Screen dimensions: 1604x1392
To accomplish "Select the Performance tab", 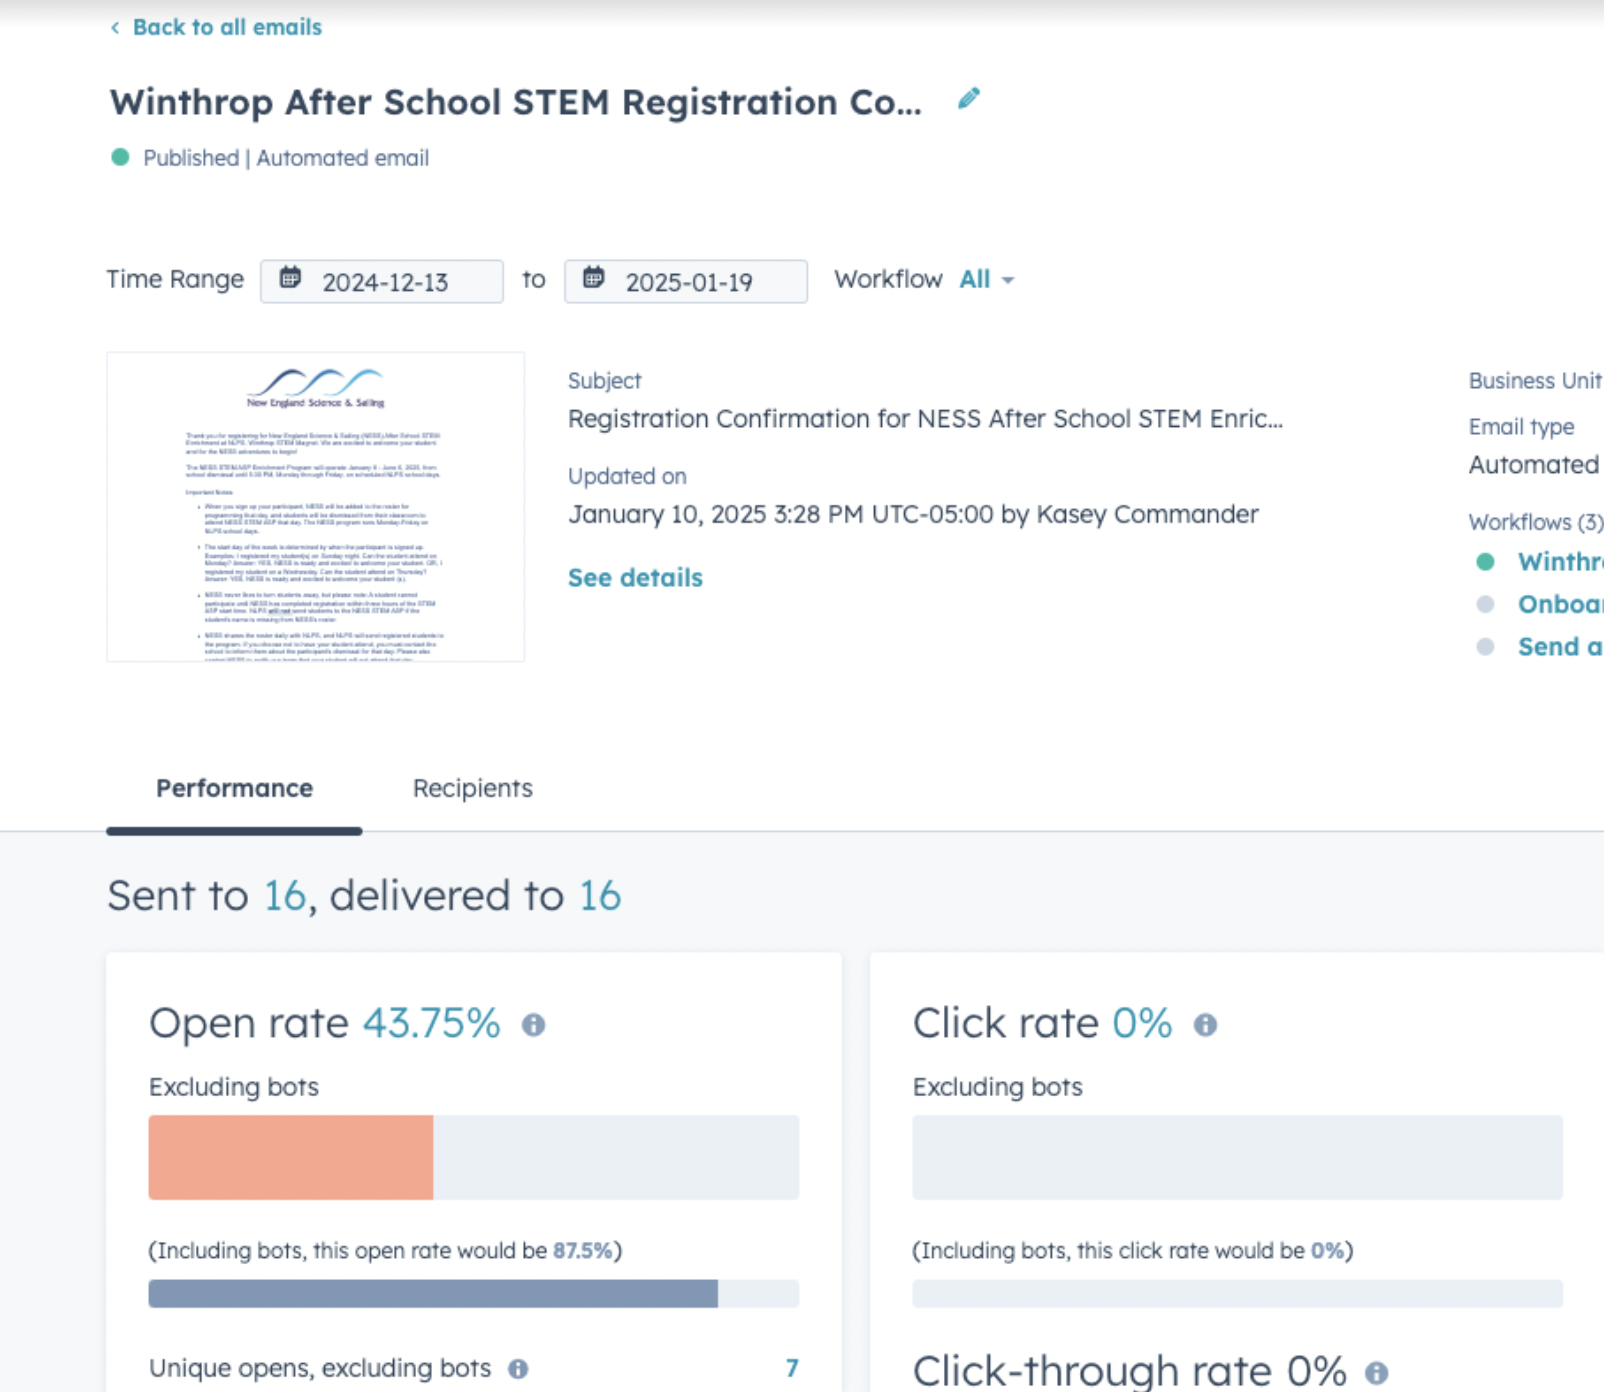I will pos(234,789).
